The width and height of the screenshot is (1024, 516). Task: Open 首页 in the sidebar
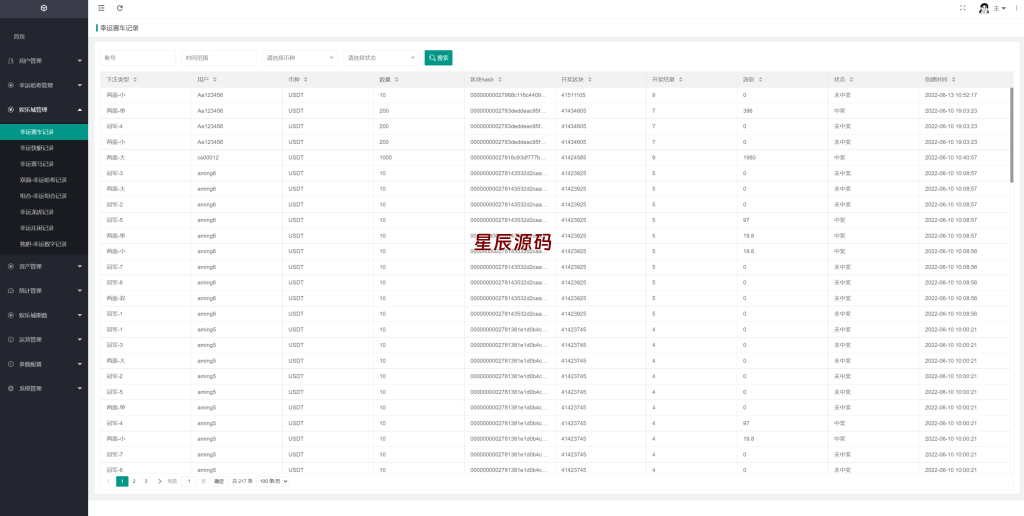44,37
